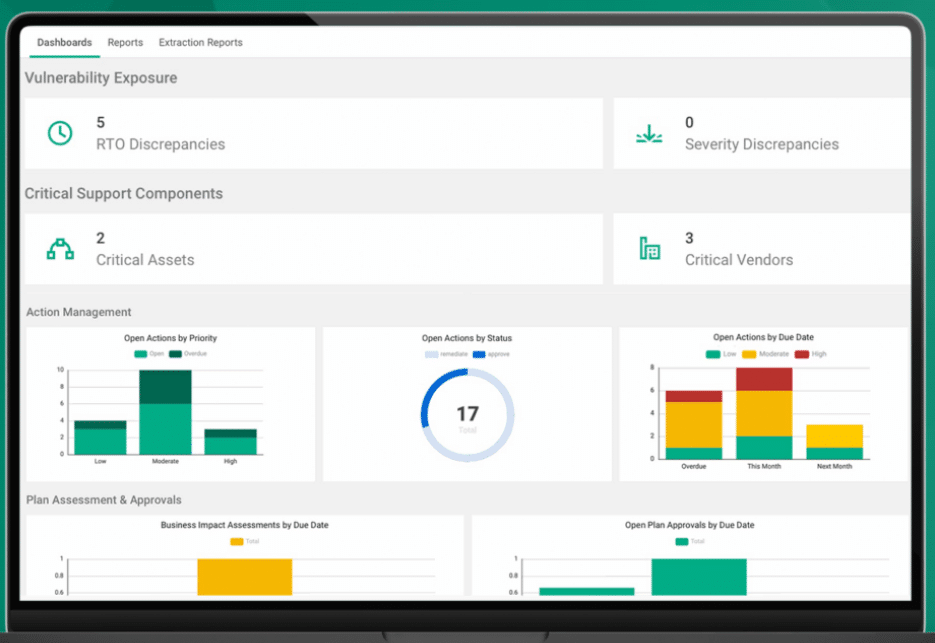Toggle the remediate legend in status chart
Viewport: 935px width, 643px height.
[x=448, y=353]
